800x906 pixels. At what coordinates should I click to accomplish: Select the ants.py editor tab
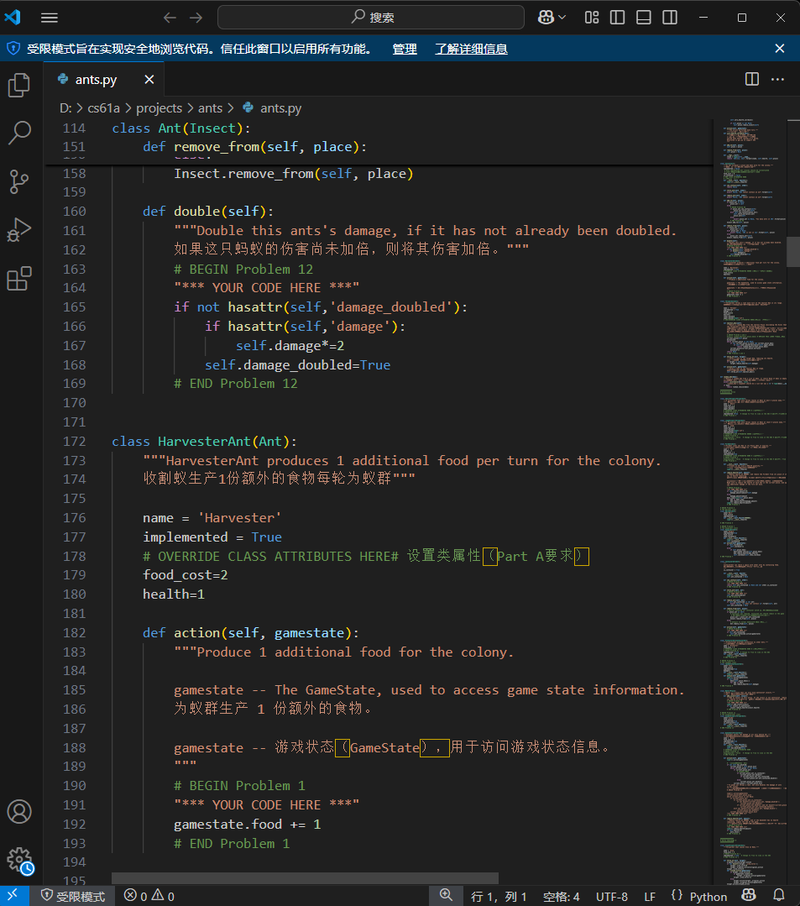point(104,79)
